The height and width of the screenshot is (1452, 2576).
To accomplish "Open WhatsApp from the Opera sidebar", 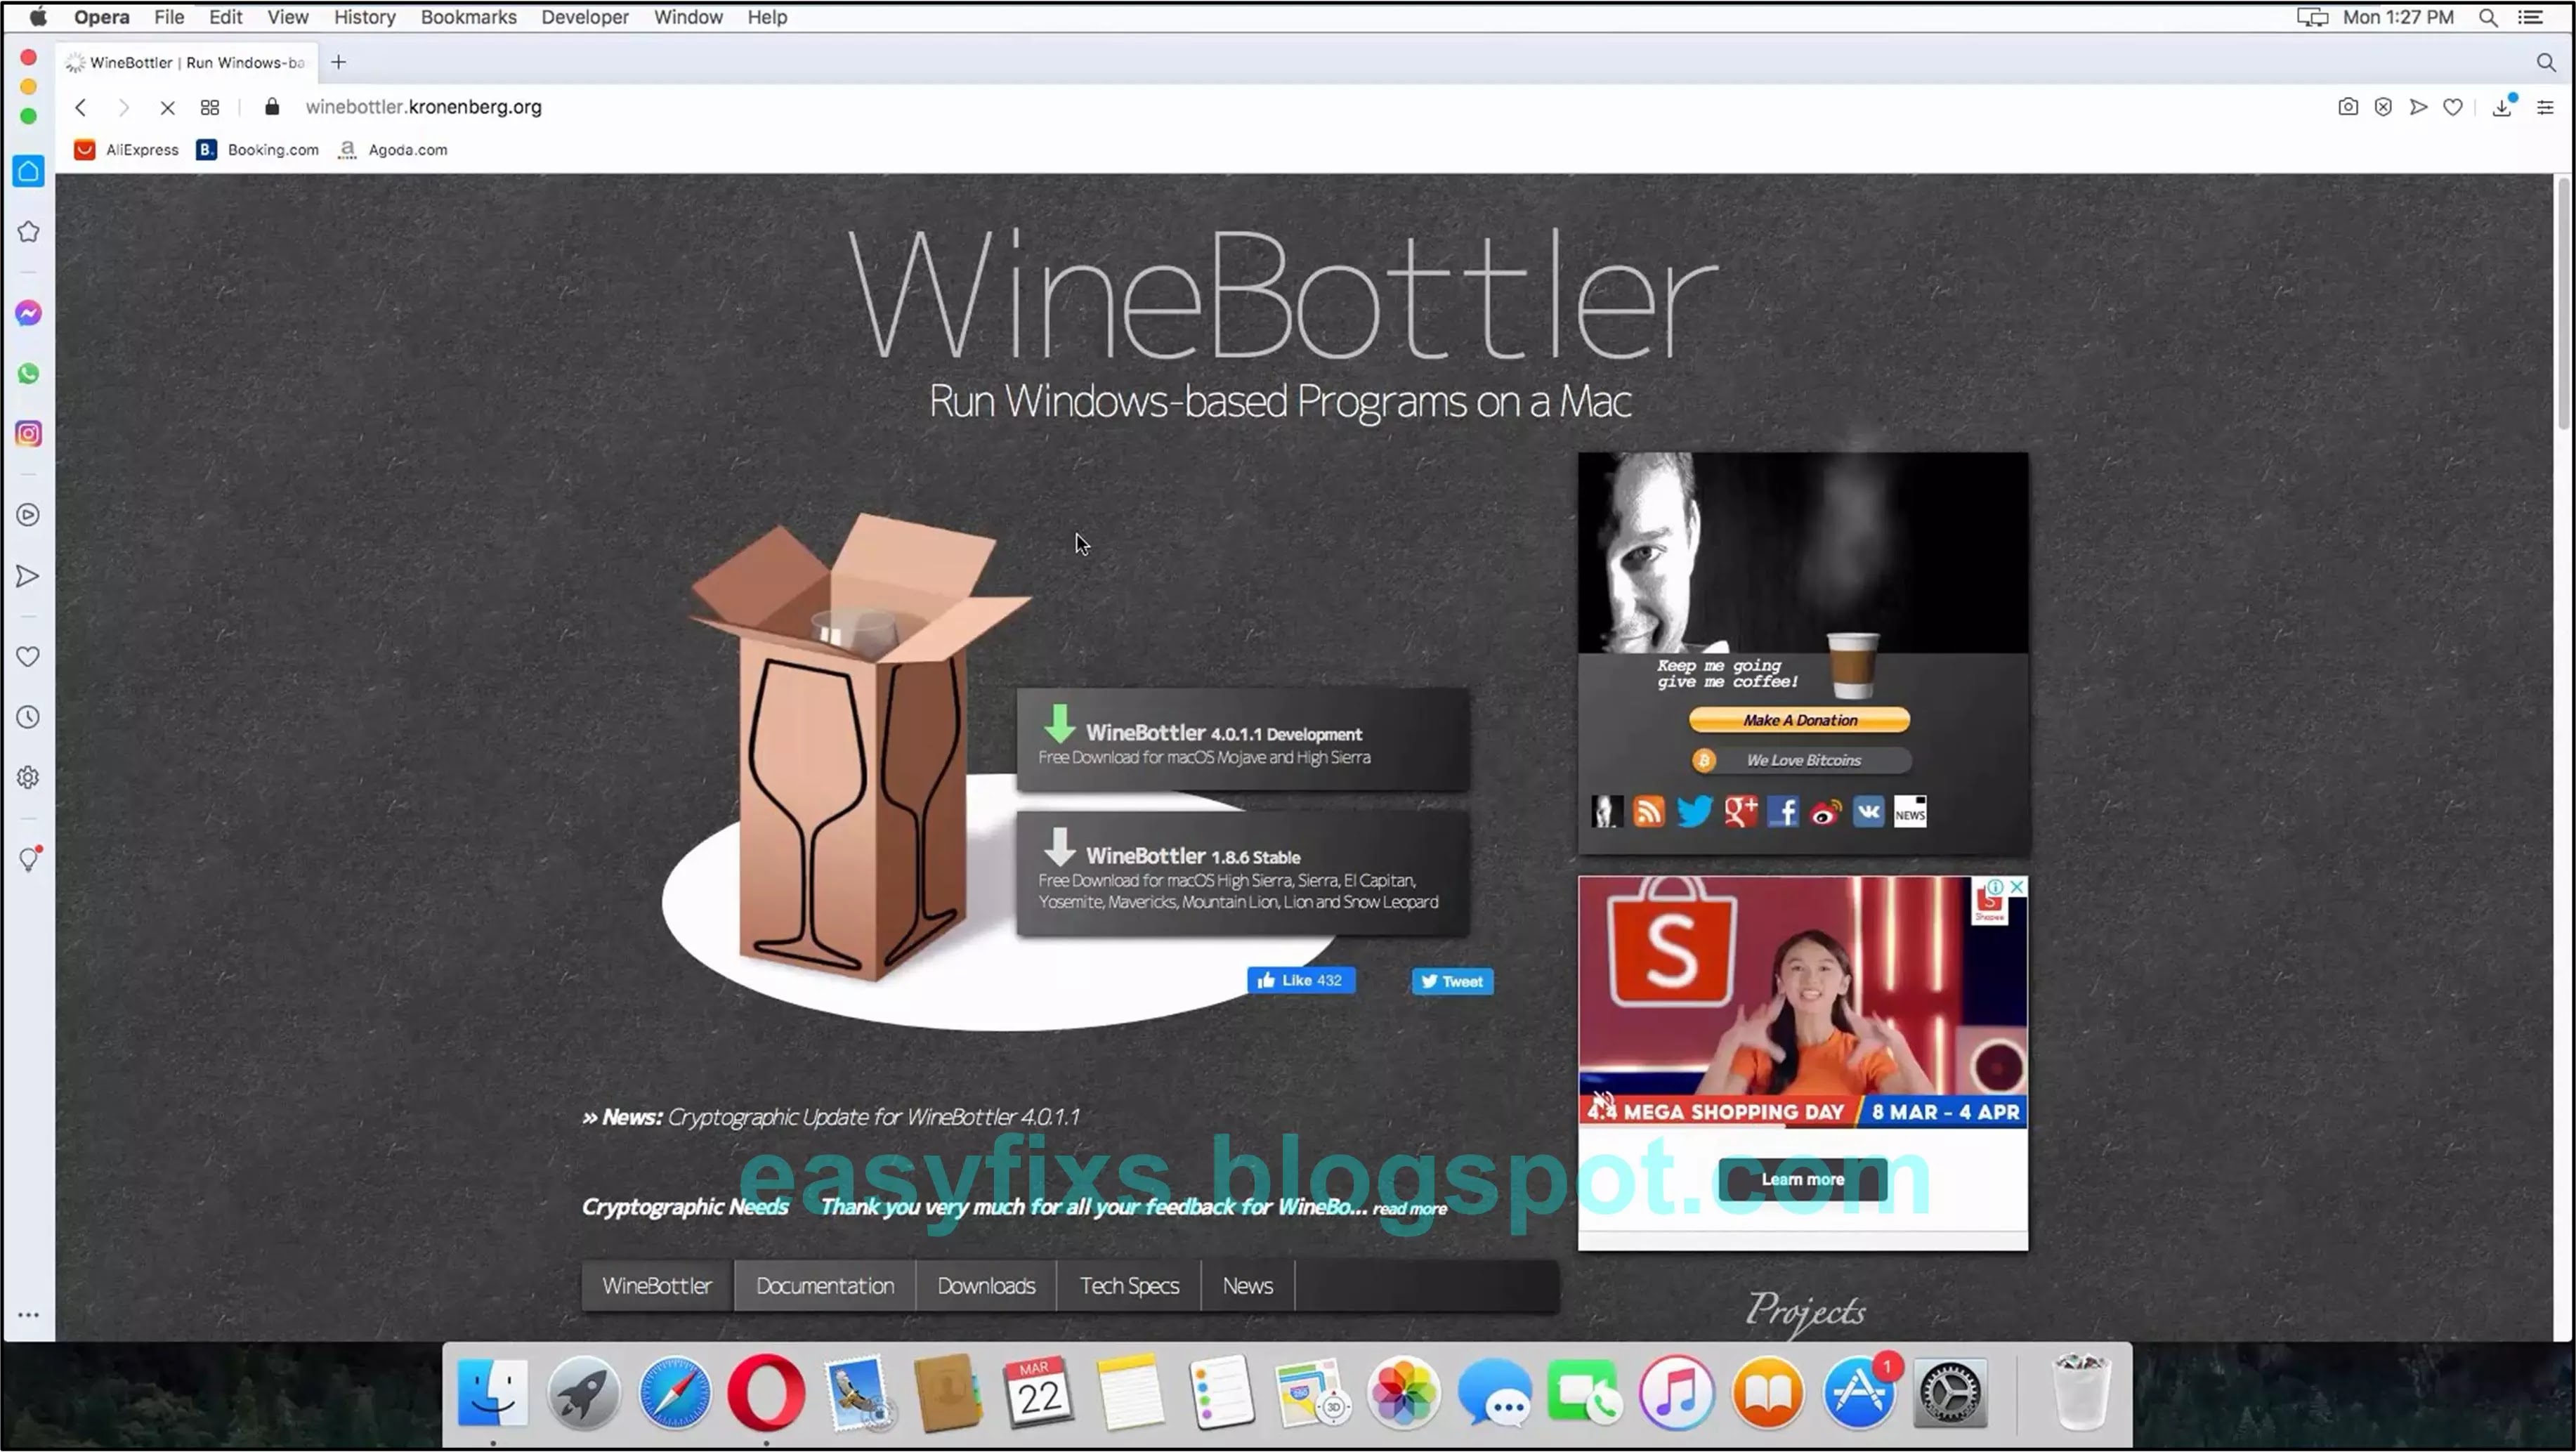I will (28, 373).
